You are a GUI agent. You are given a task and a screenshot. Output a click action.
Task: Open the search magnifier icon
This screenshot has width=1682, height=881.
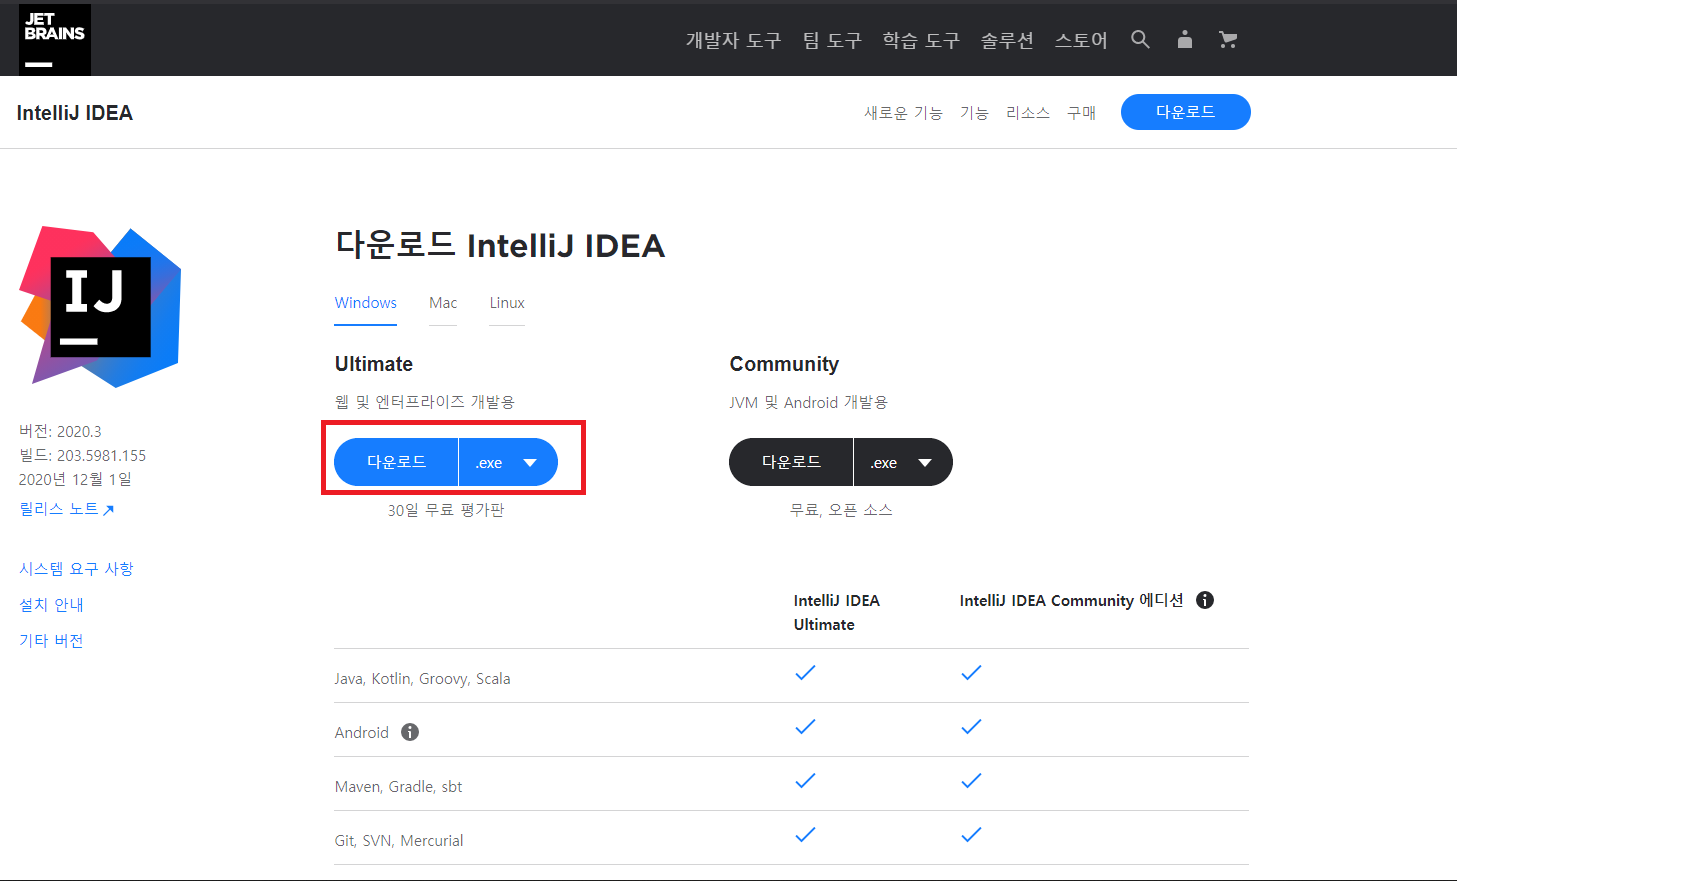click(x=1140, y=39)
